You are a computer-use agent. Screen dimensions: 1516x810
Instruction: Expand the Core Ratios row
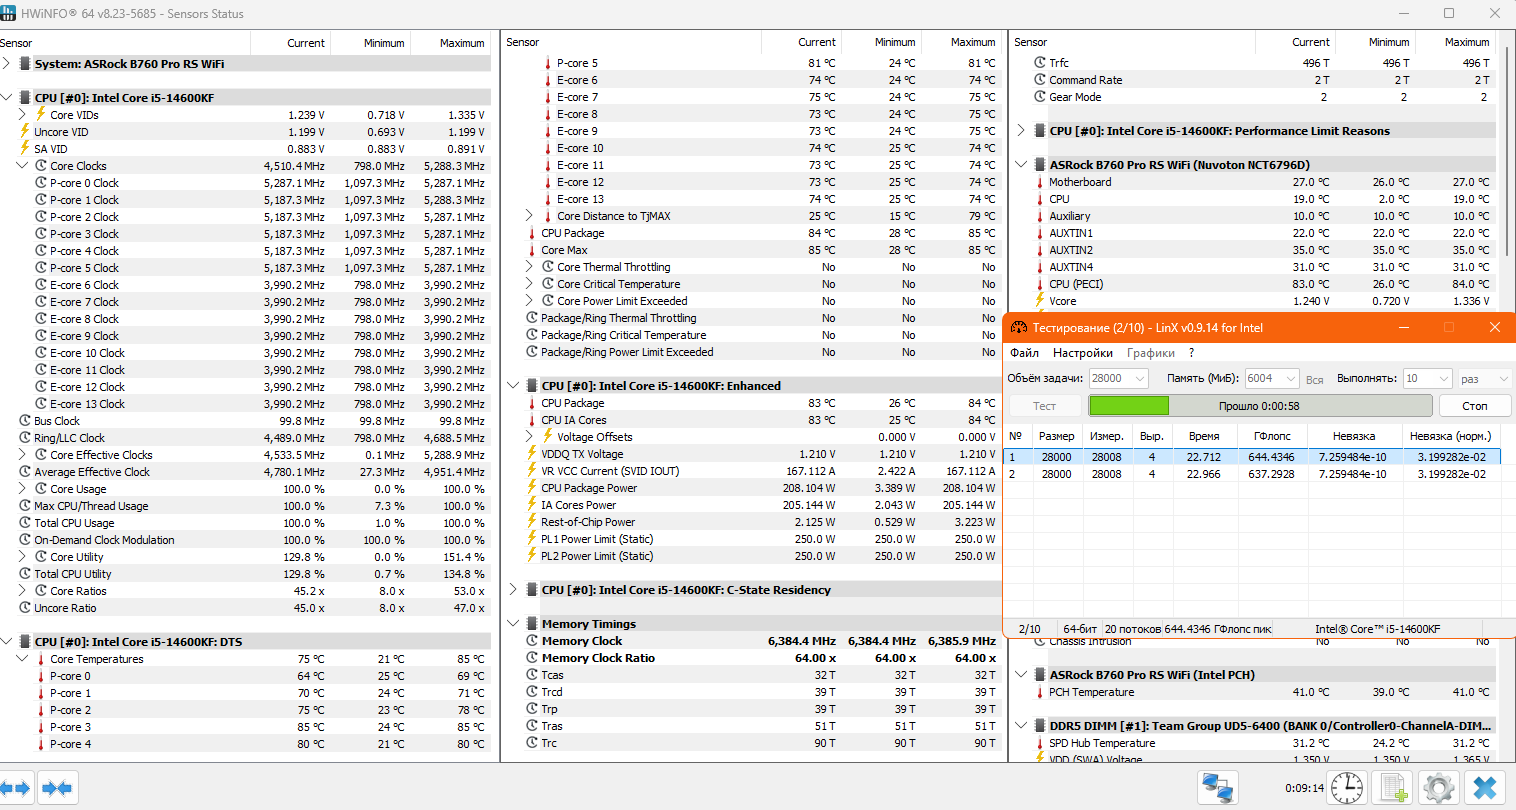point(22,591)
